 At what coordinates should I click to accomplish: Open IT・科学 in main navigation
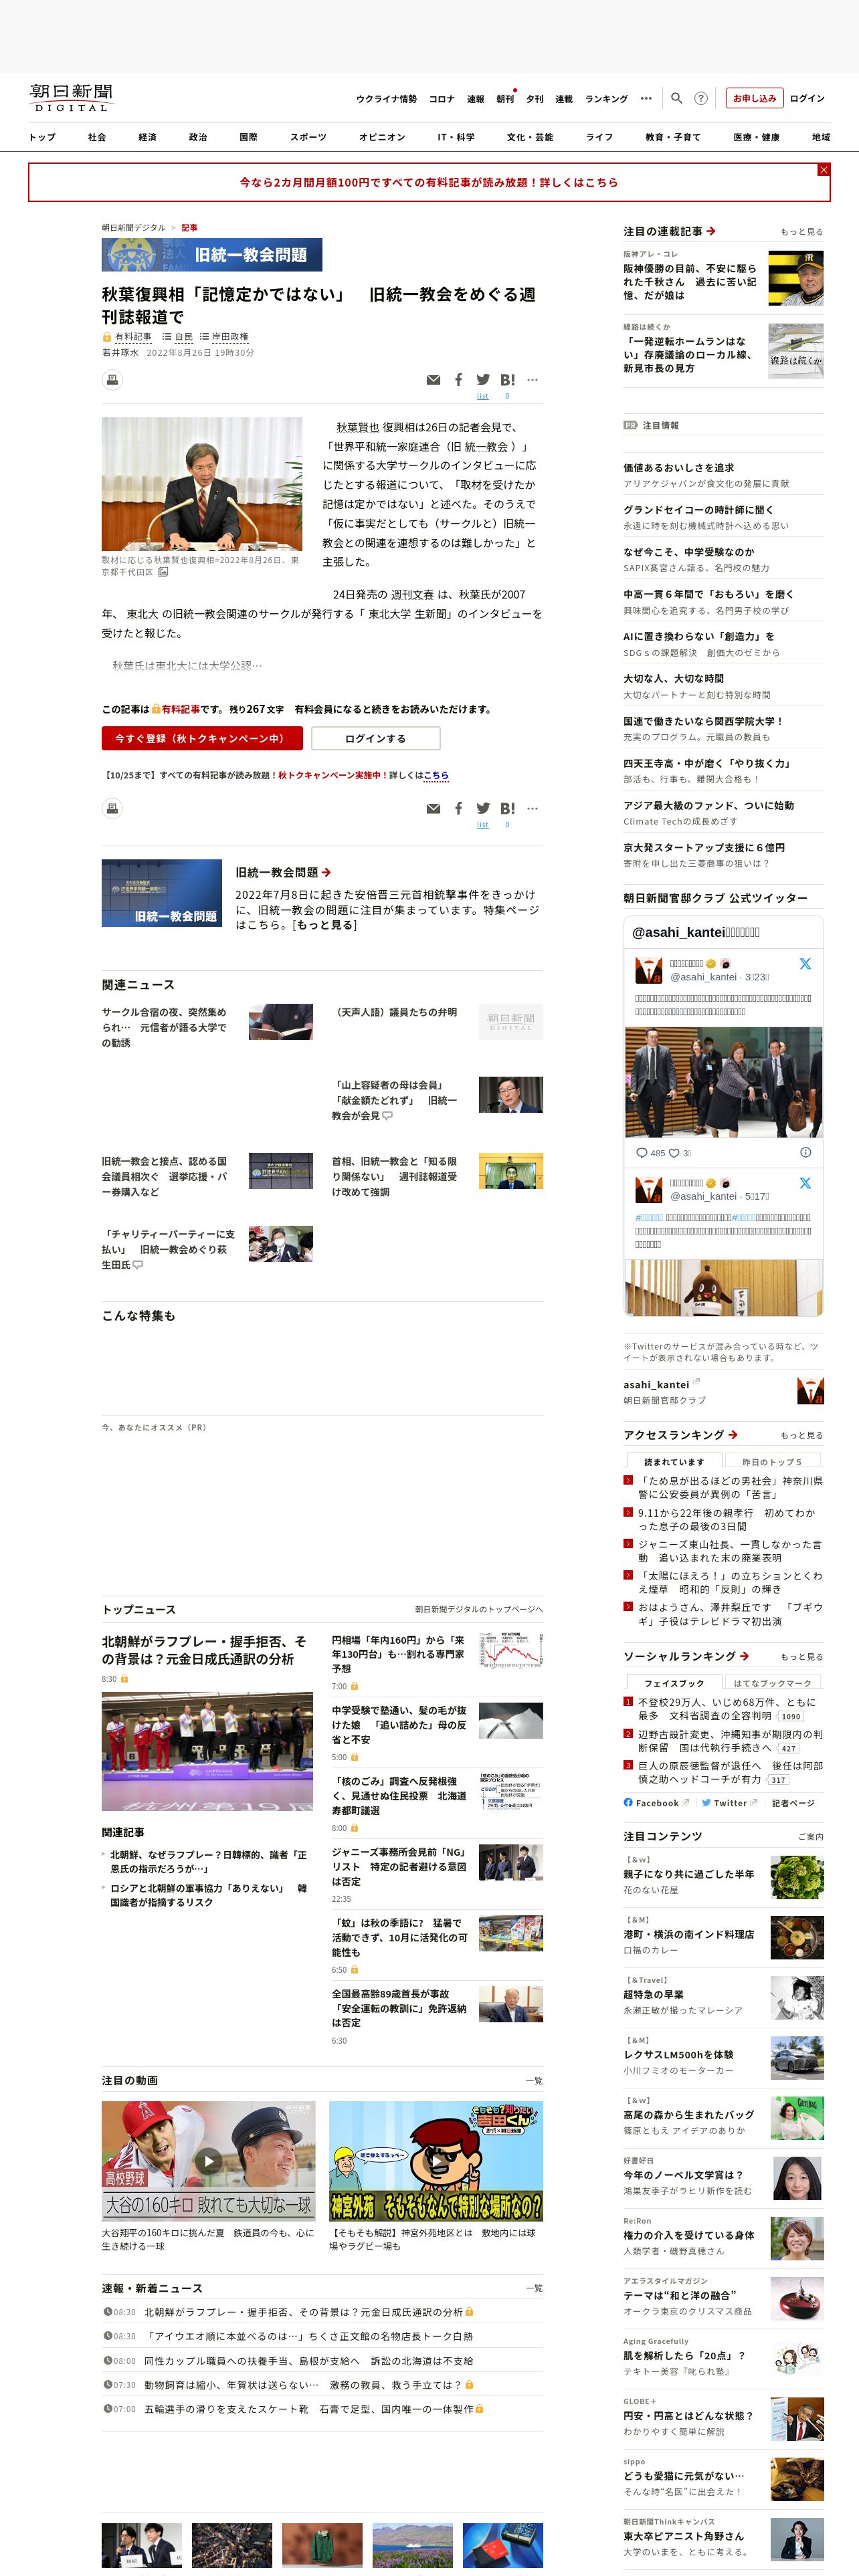[456, 137]
